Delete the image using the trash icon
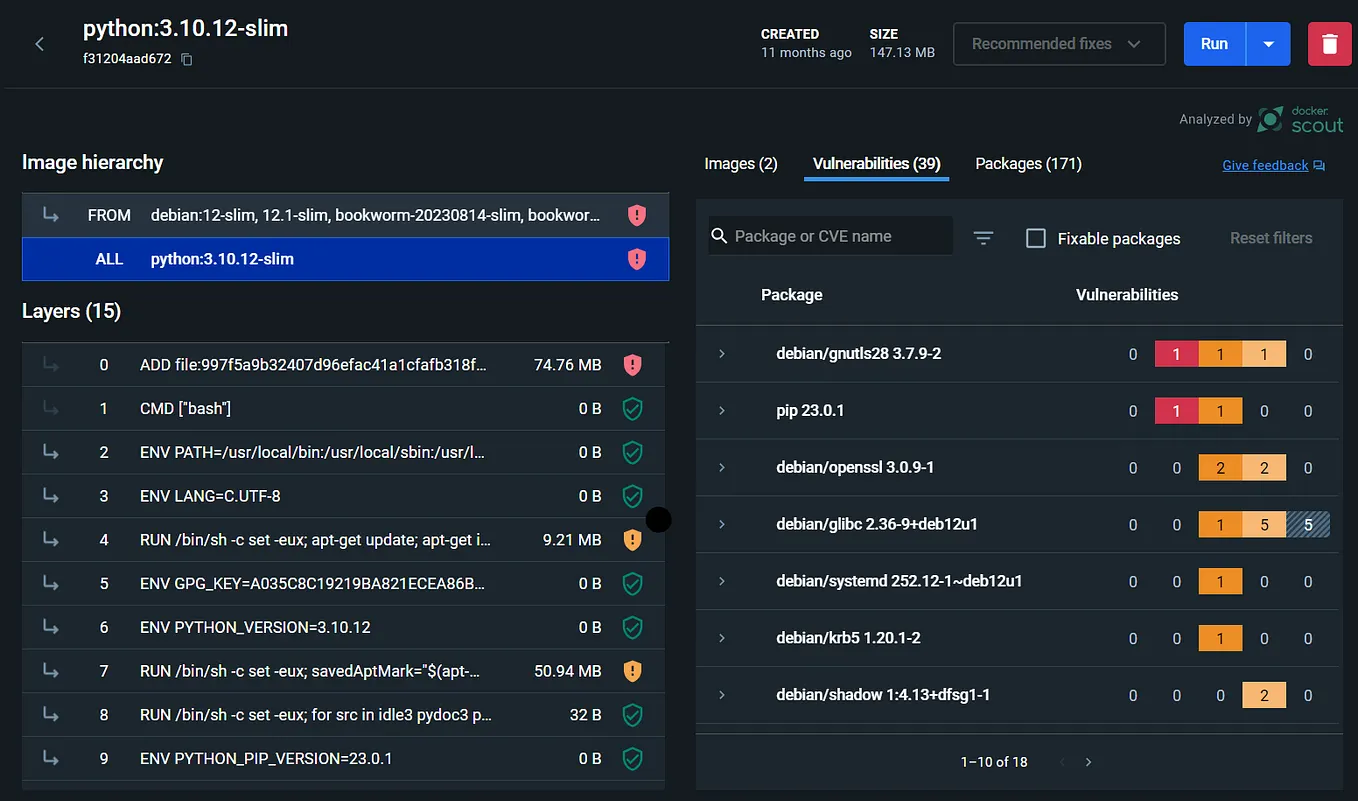Image resolution: width=1358 pixels, height=801 pixels. 1330,43
